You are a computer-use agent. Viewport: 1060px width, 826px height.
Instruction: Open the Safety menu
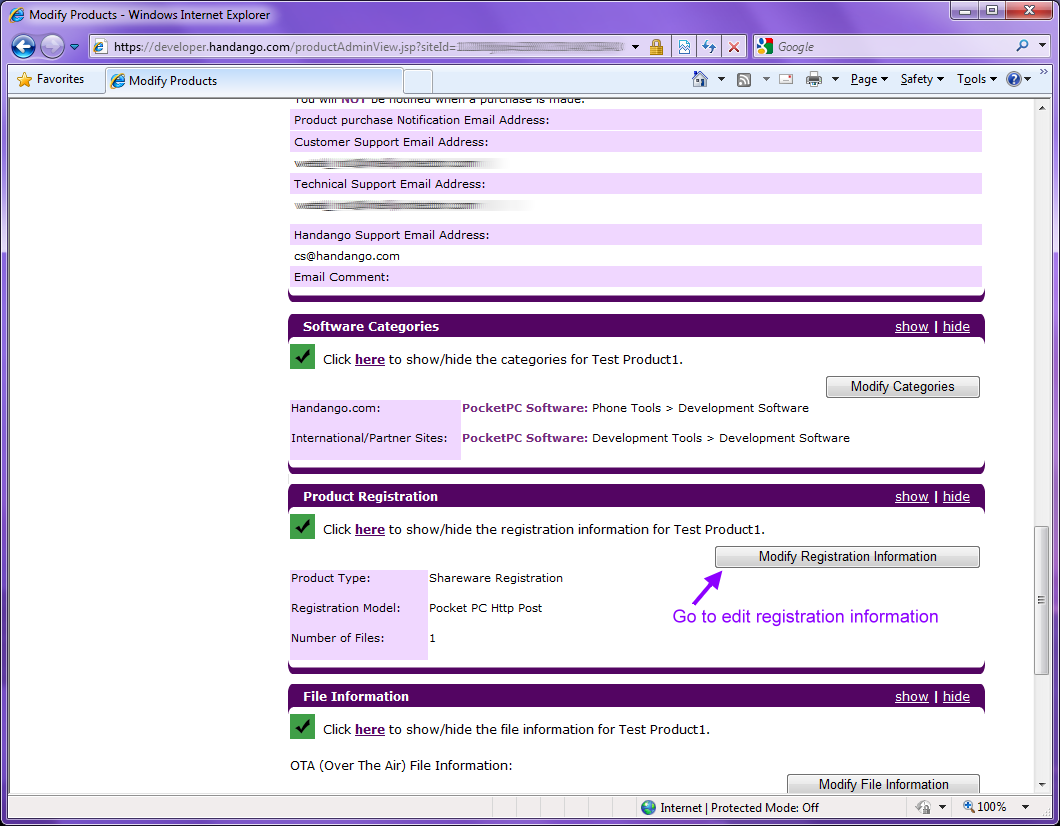(x=922, y=79)
